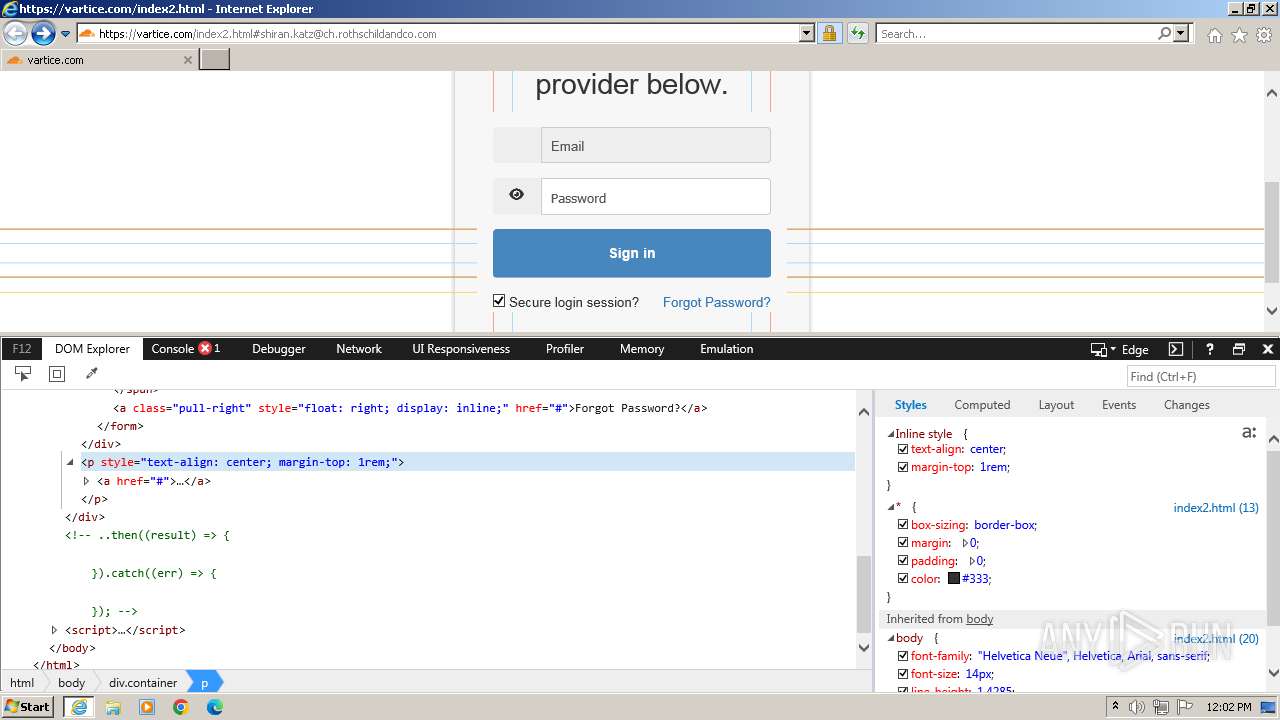1280x720 pixels.
Task: Open the index2.html (13) source link
Action: click(1216, 508)
